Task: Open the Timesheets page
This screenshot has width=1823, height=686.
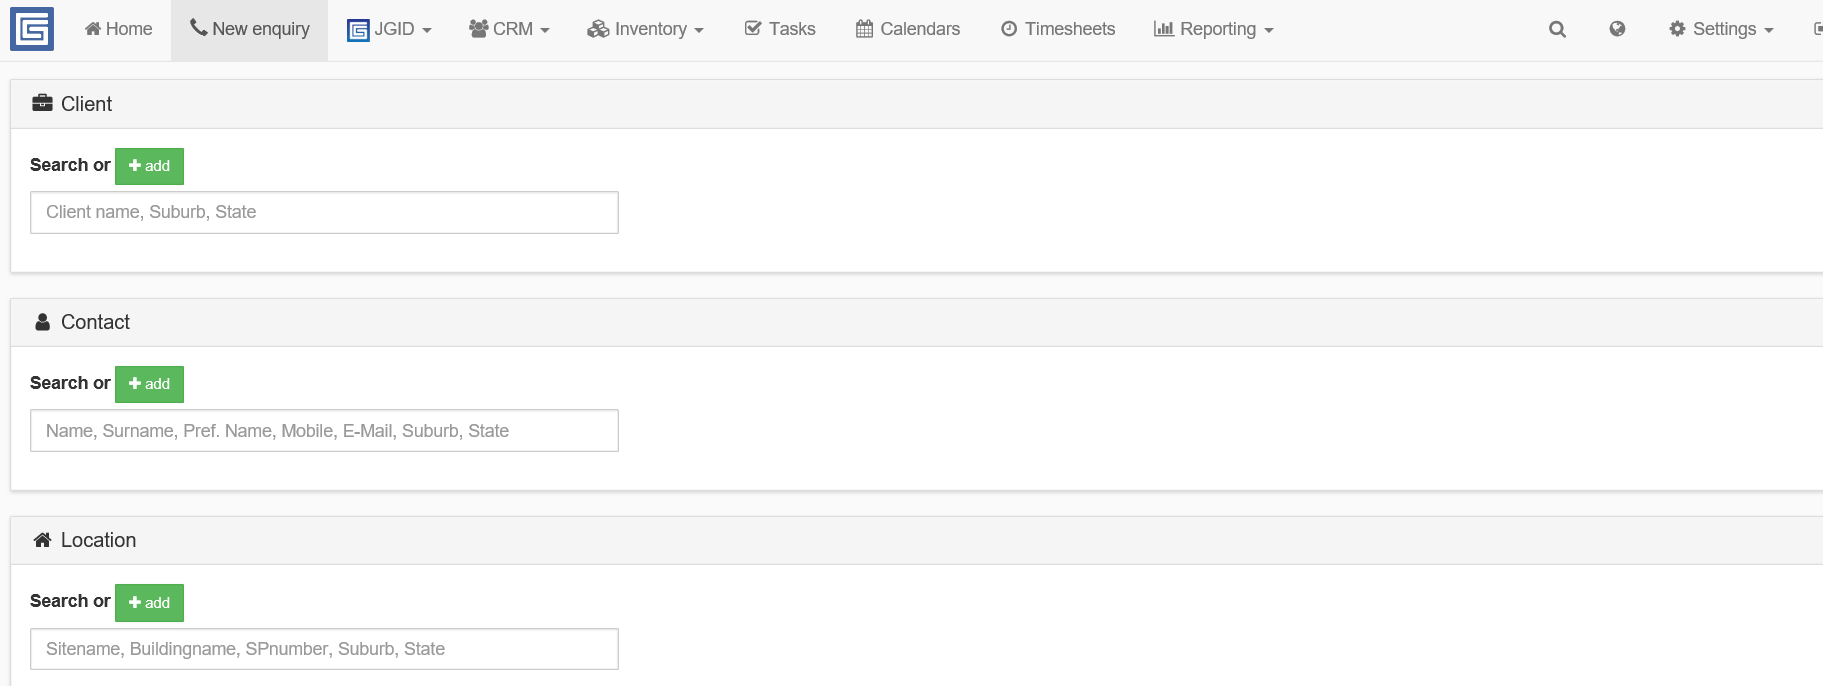Action: pos(1058,29)
